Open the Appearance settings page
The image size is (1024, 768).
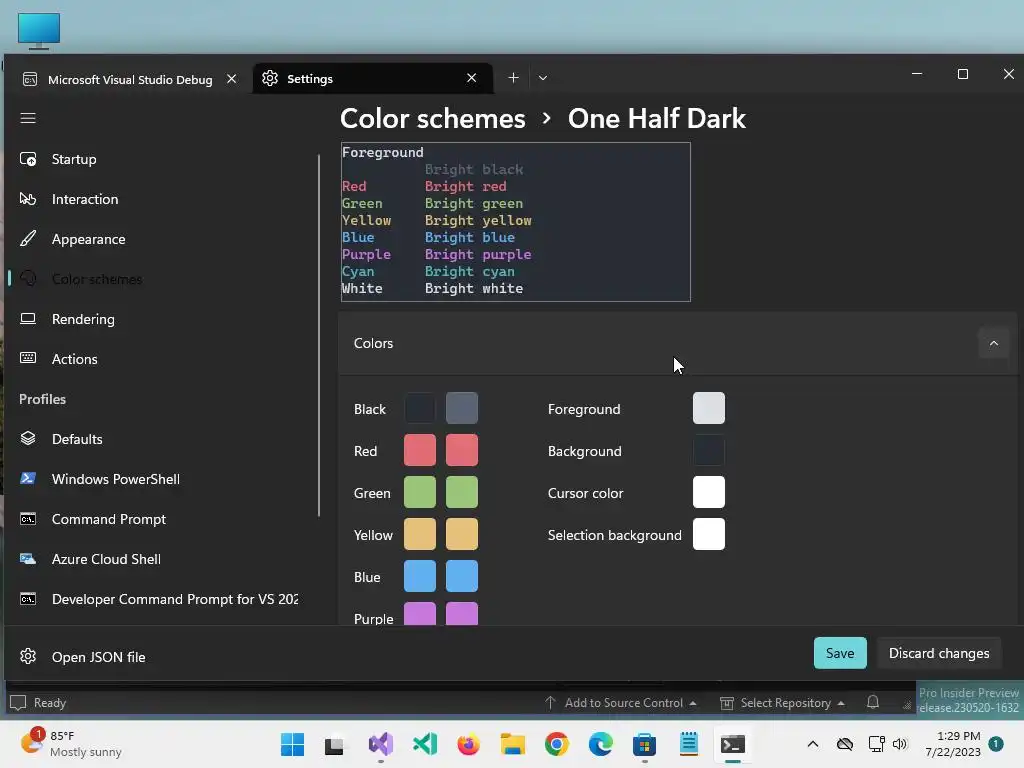(161, 239)
